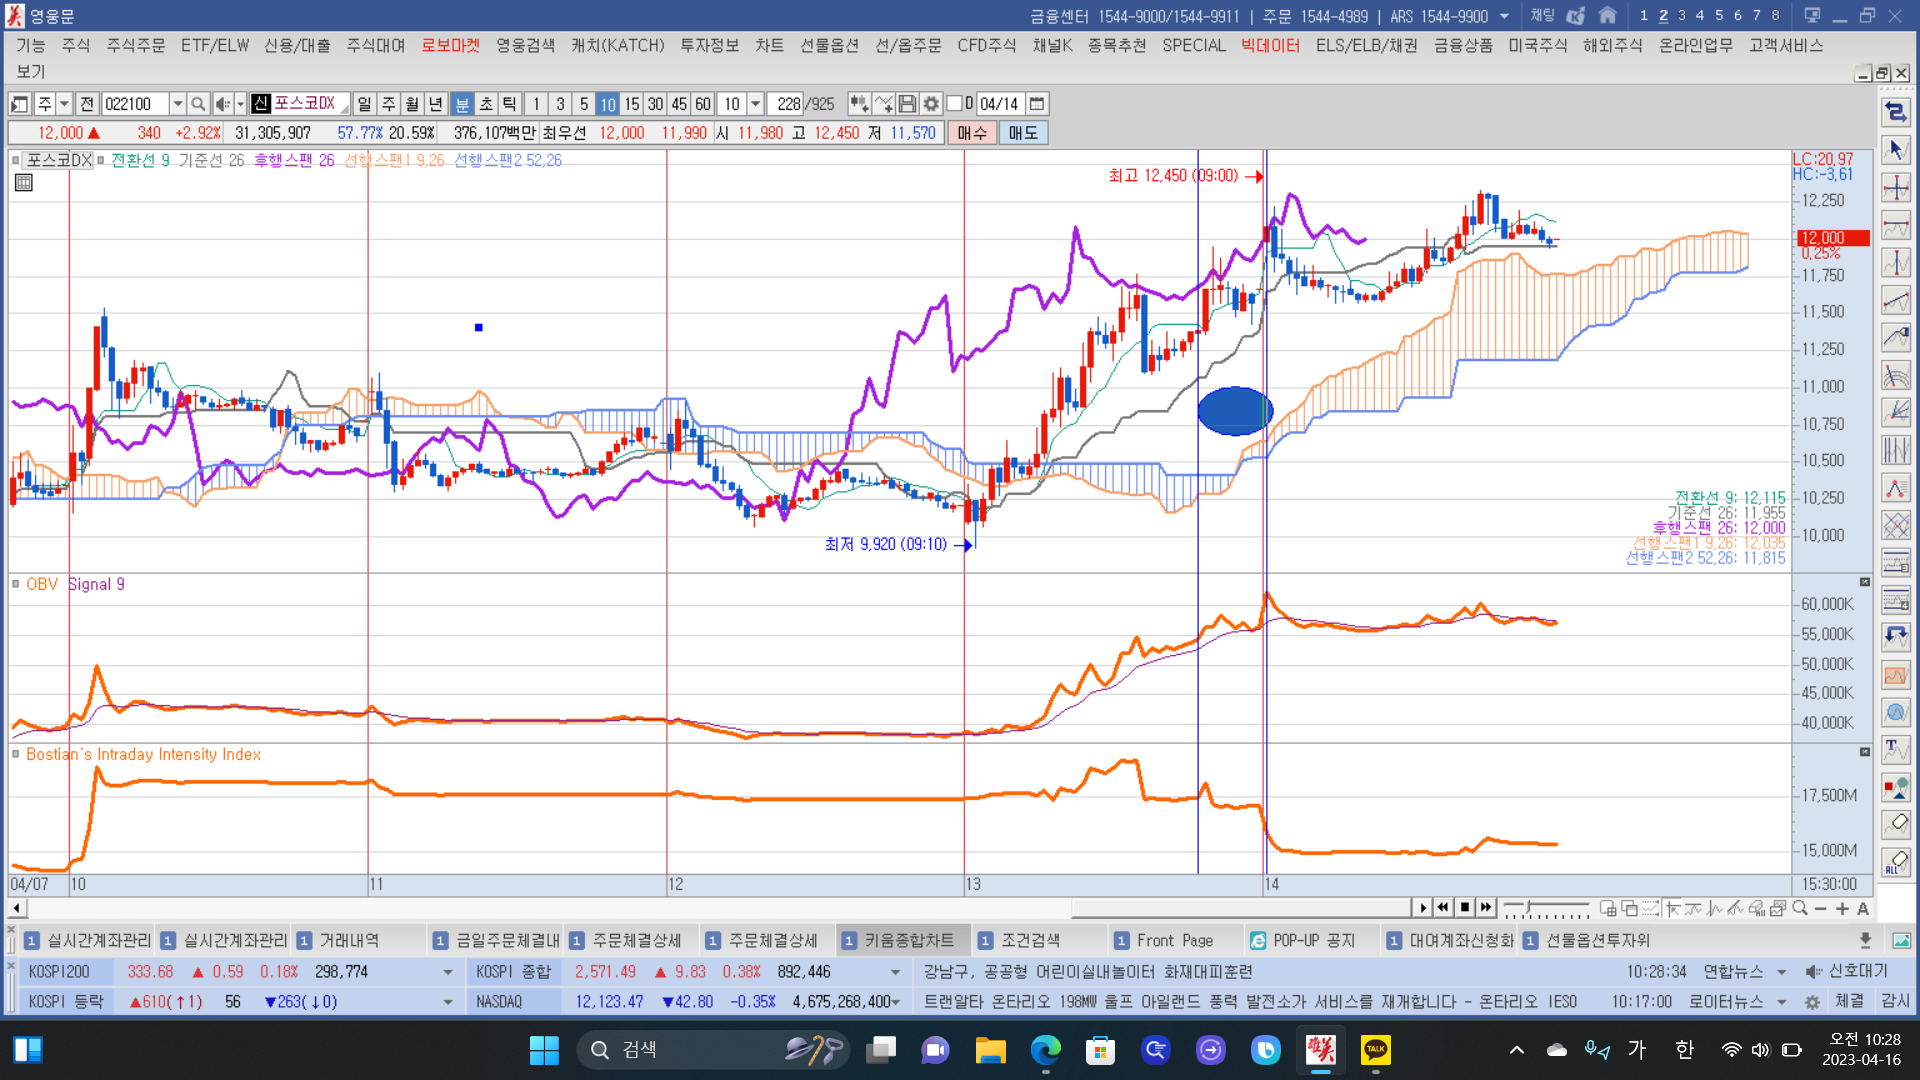Expand the stock code dropdown arrow
Image resolution: width=1920 pixels, height=1080 pixels.
177,104
